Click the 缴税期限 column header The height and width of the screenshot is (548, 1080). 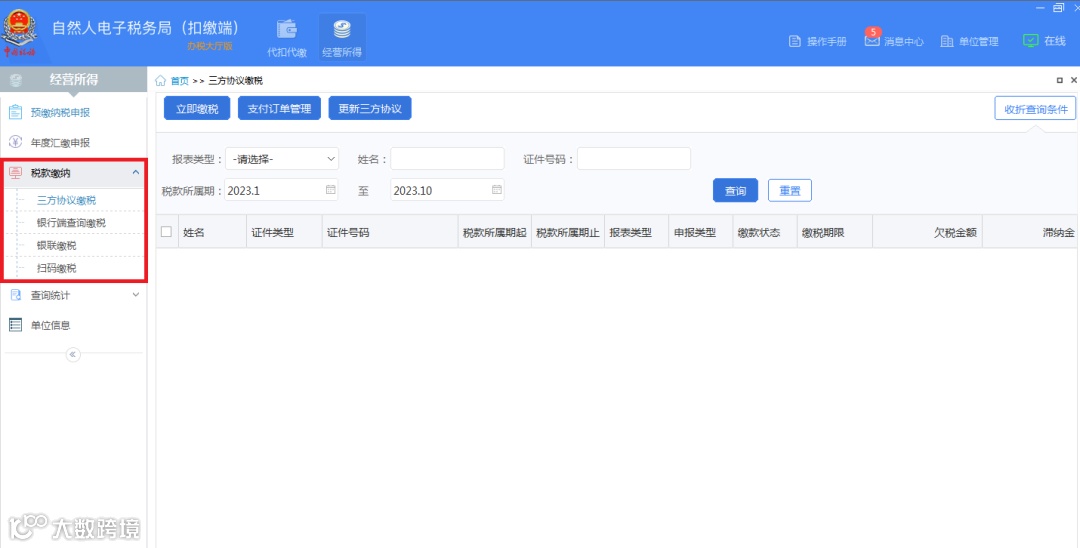tap(835, 232)
